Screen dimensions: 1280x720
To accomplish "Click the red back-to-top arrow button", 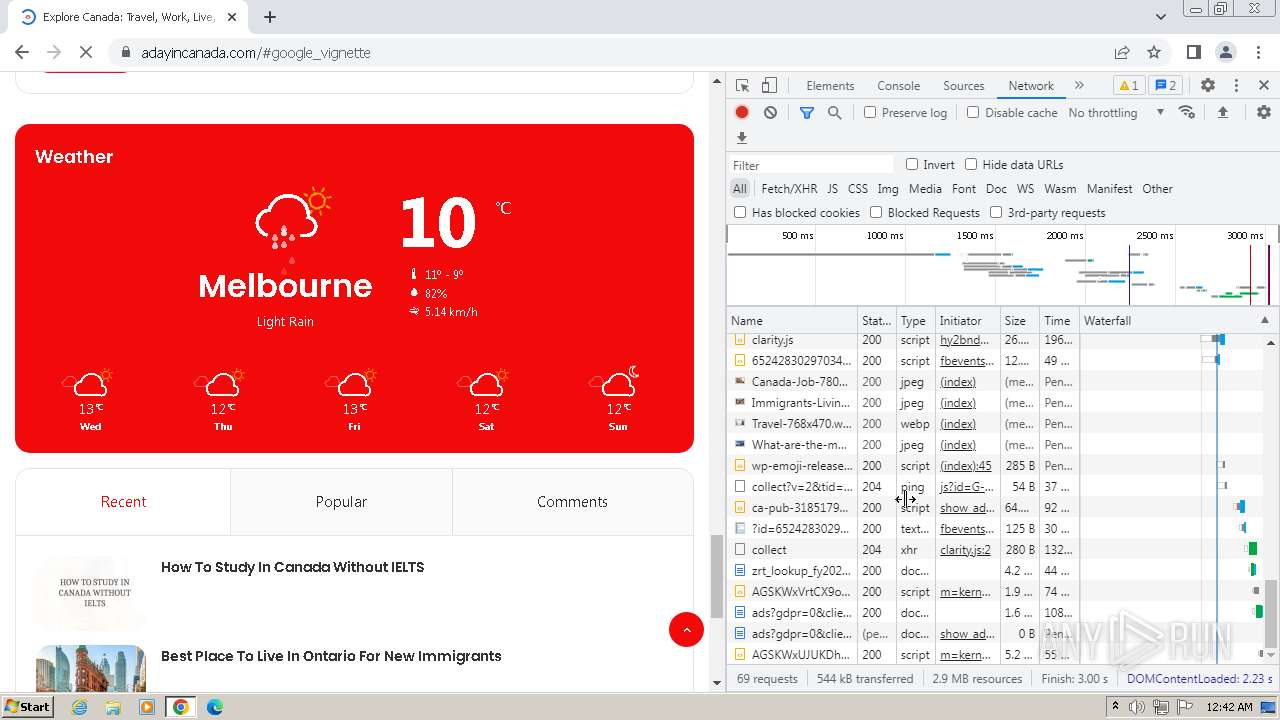I will click(686, 629).
